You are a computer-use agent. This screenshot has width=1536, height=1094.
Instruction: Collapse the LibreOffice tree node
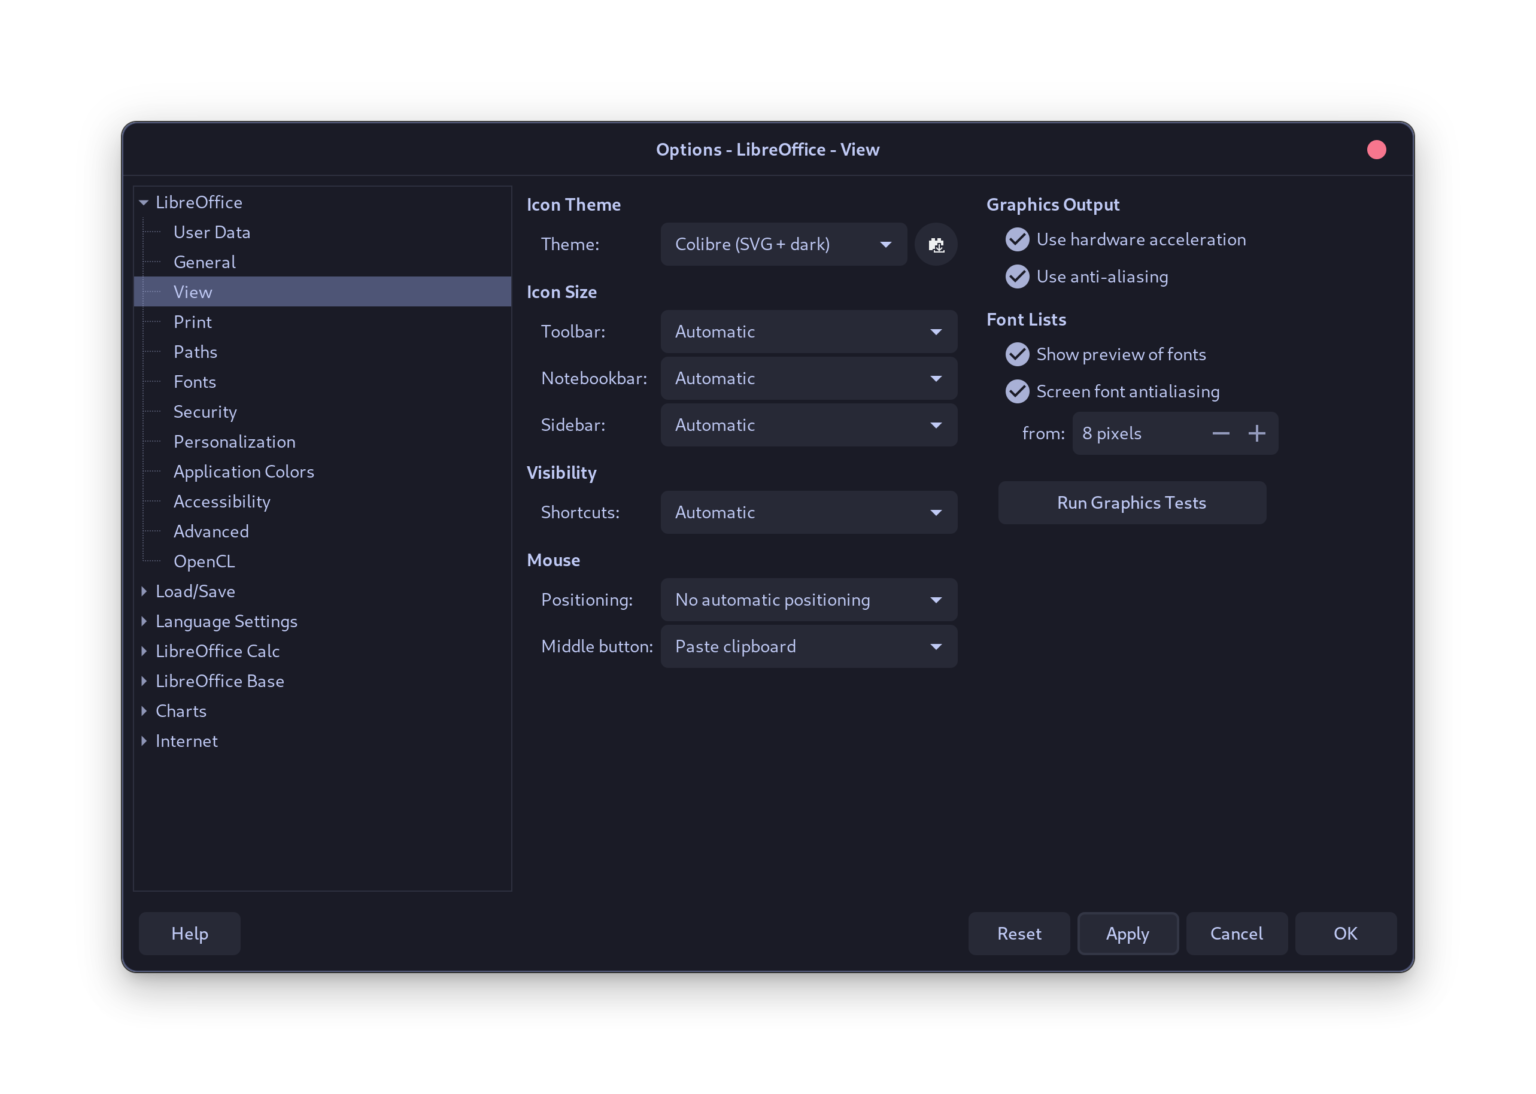coord(144,203)
